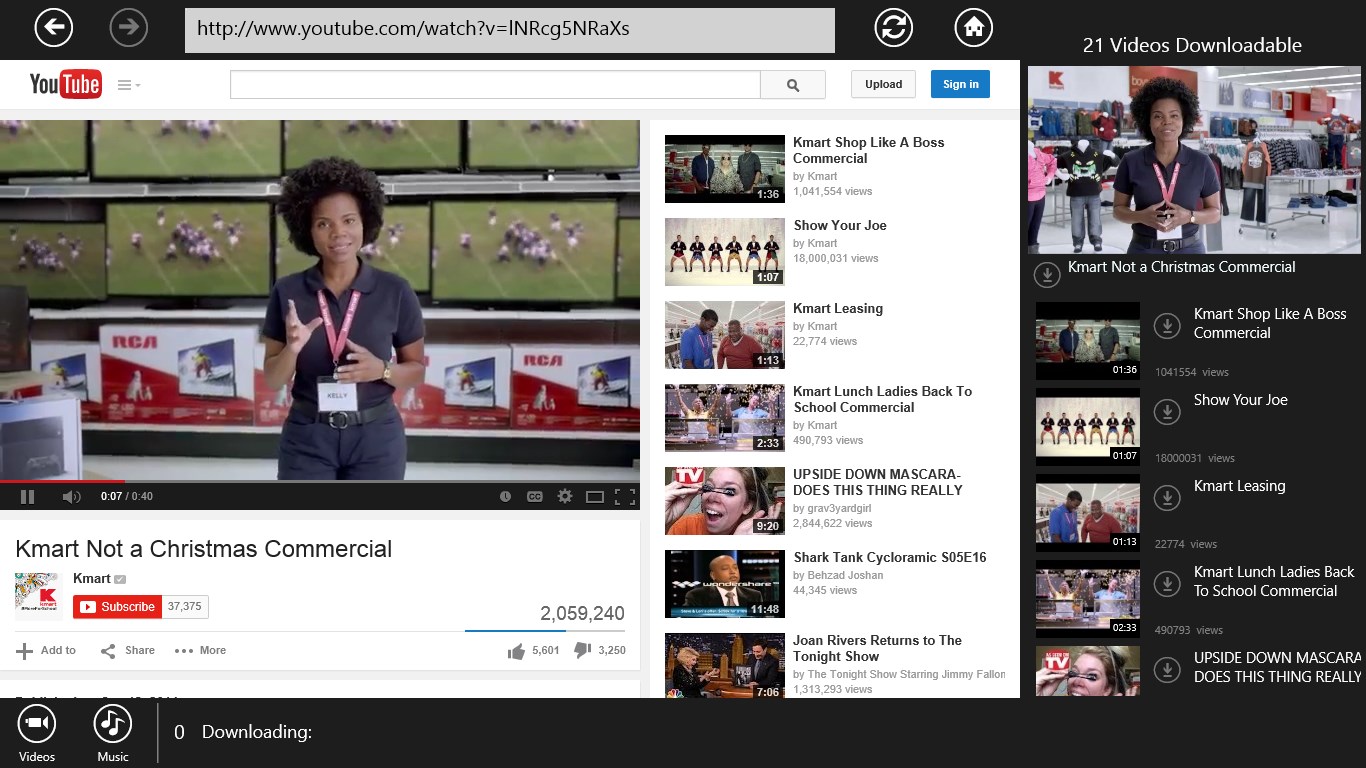1366x768 pixels.
Task: Download Kmart Shop Like A Boss Commercial
Action: coord(1167,325)
